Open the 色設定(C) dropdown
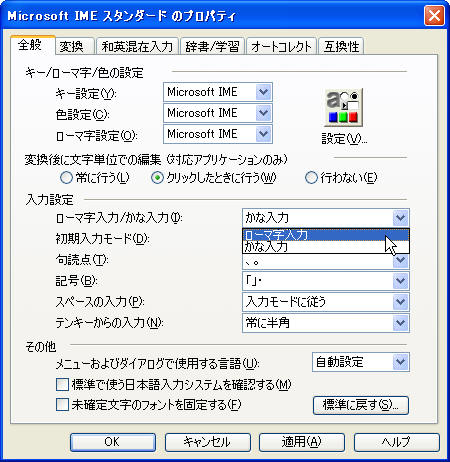Viewport: 450px width, 462px height. (x=218, y=113)
